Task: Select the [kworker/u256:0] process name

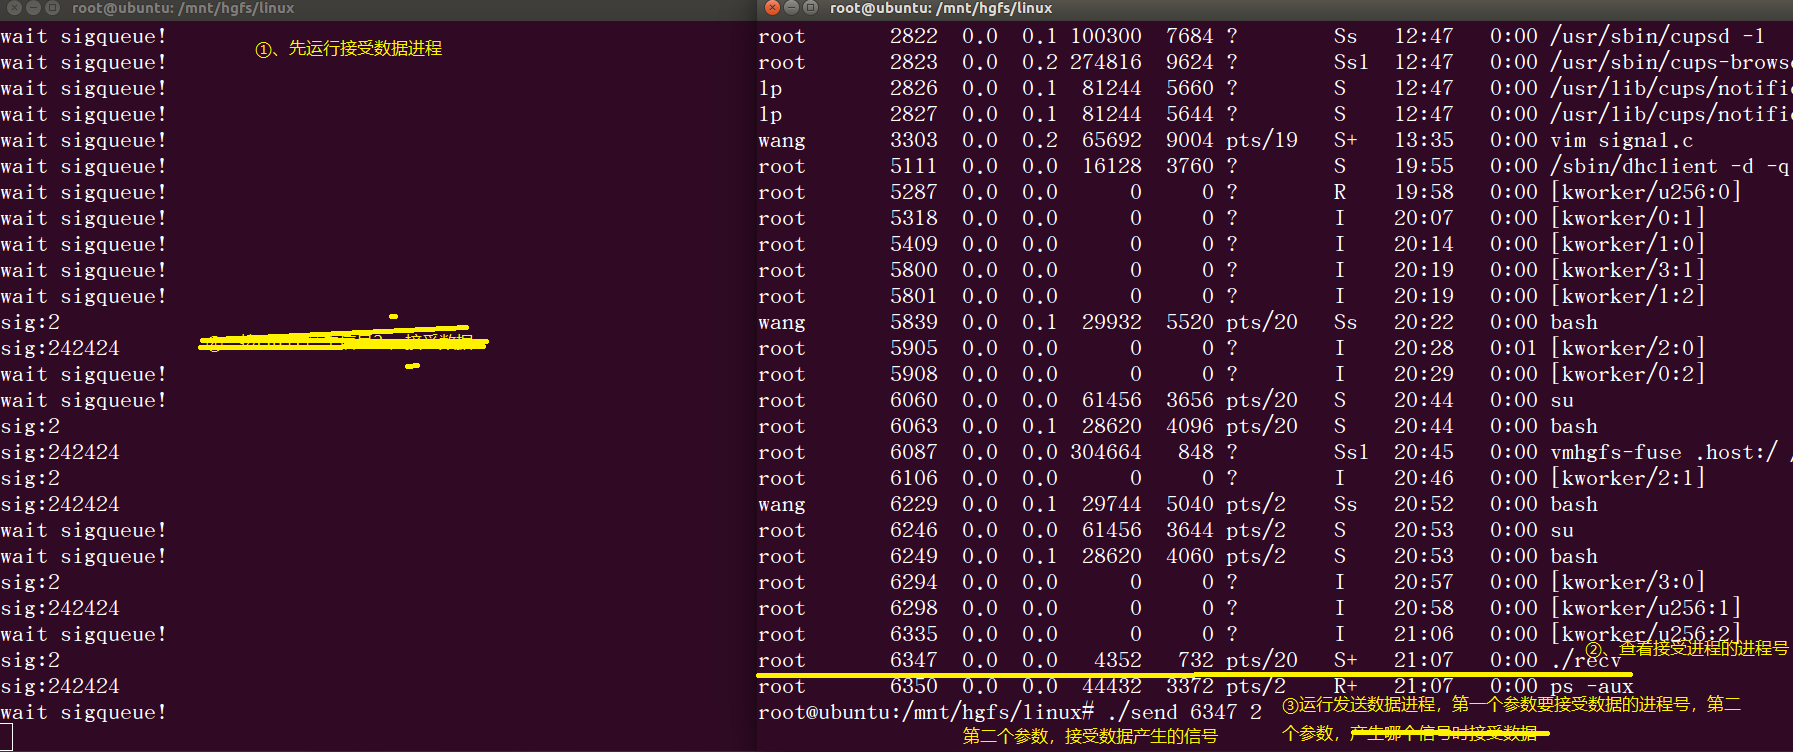Action: click(x=1646, y=192)
